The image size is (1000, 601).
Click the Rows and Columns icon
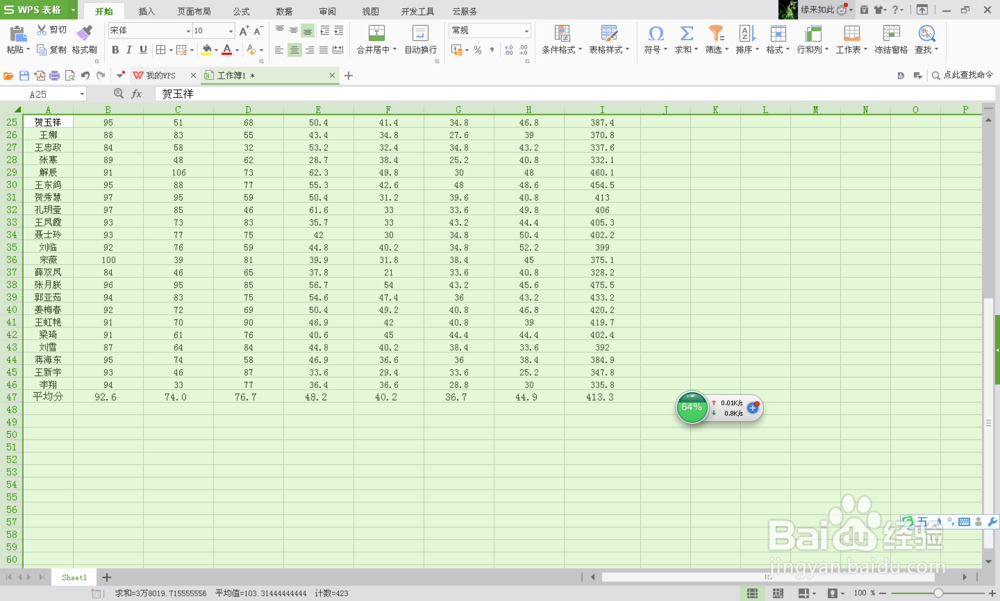click(x=812, y=33)
